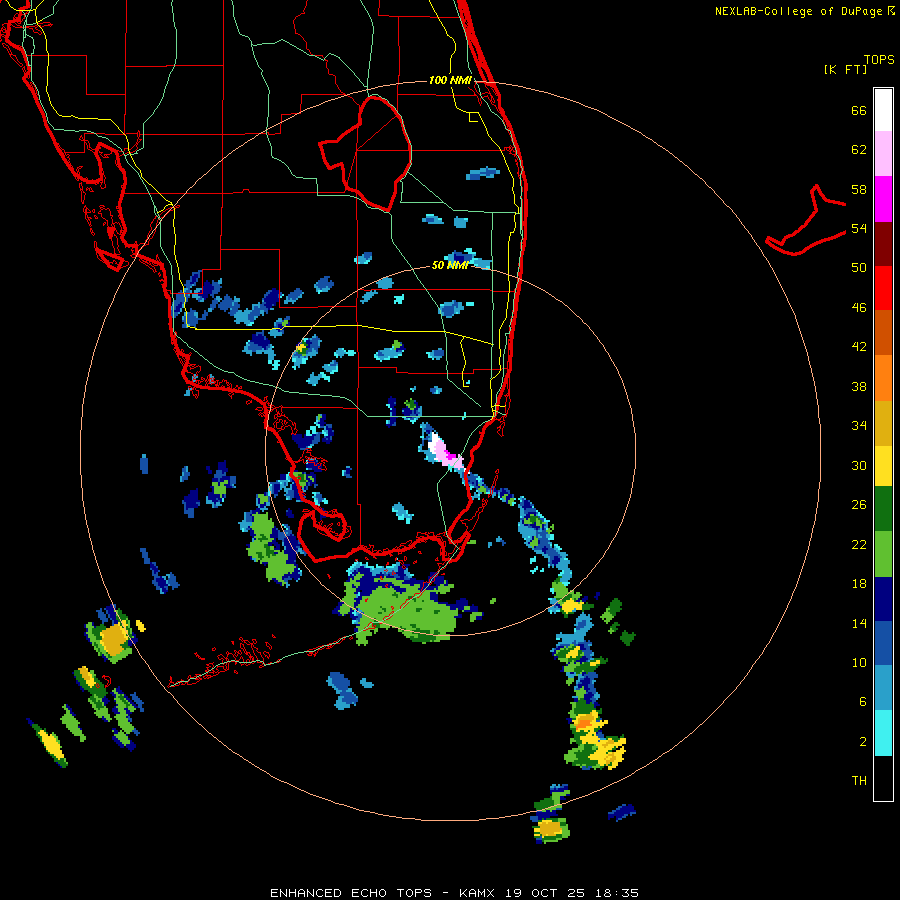This screenshot has width=900, height=900.
Task: Click the cyan swatch in the legend
Action: [x=883, y=733]
